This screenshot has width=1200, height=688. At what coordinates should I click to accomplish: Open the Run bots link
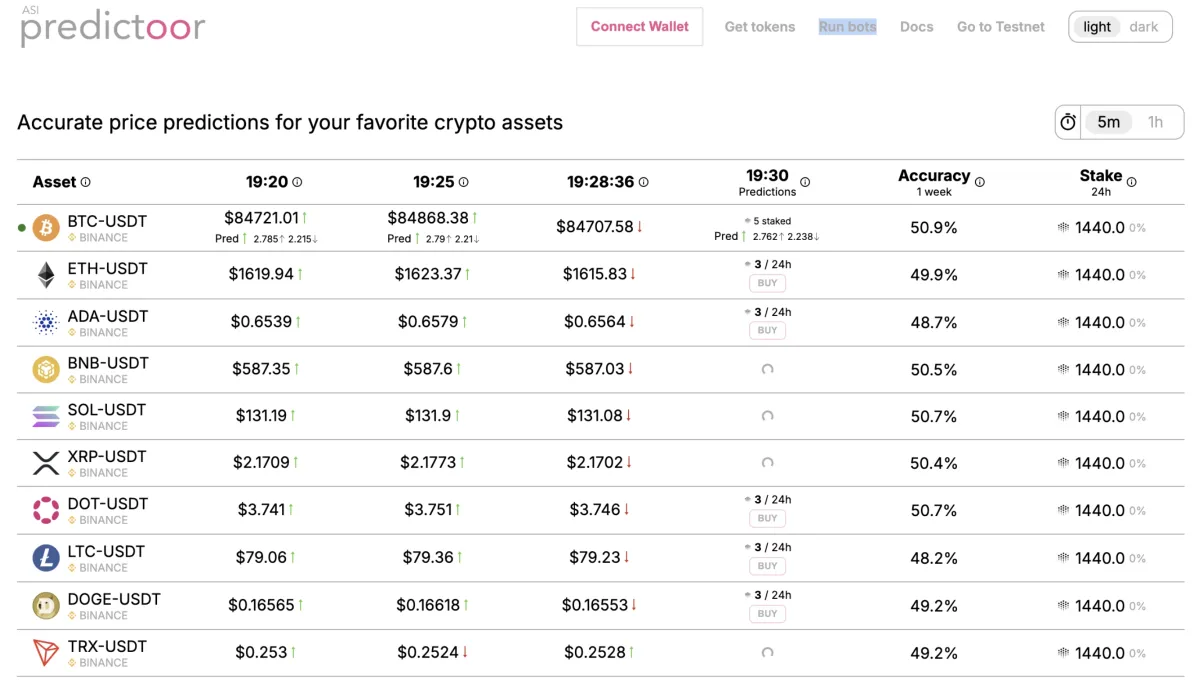tap(847, 27)
